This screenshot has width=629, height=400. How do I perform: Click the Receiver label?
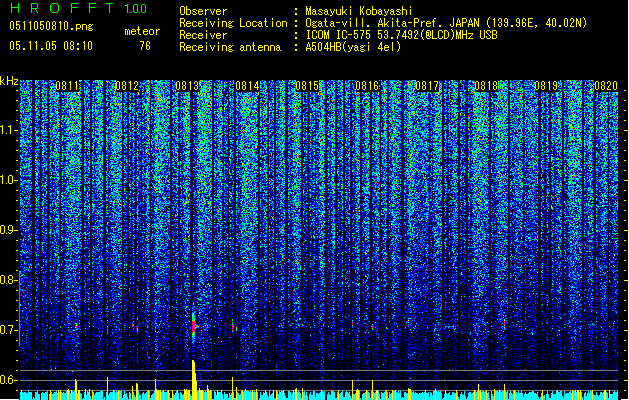pyautogui.click(x=203, y=35)
